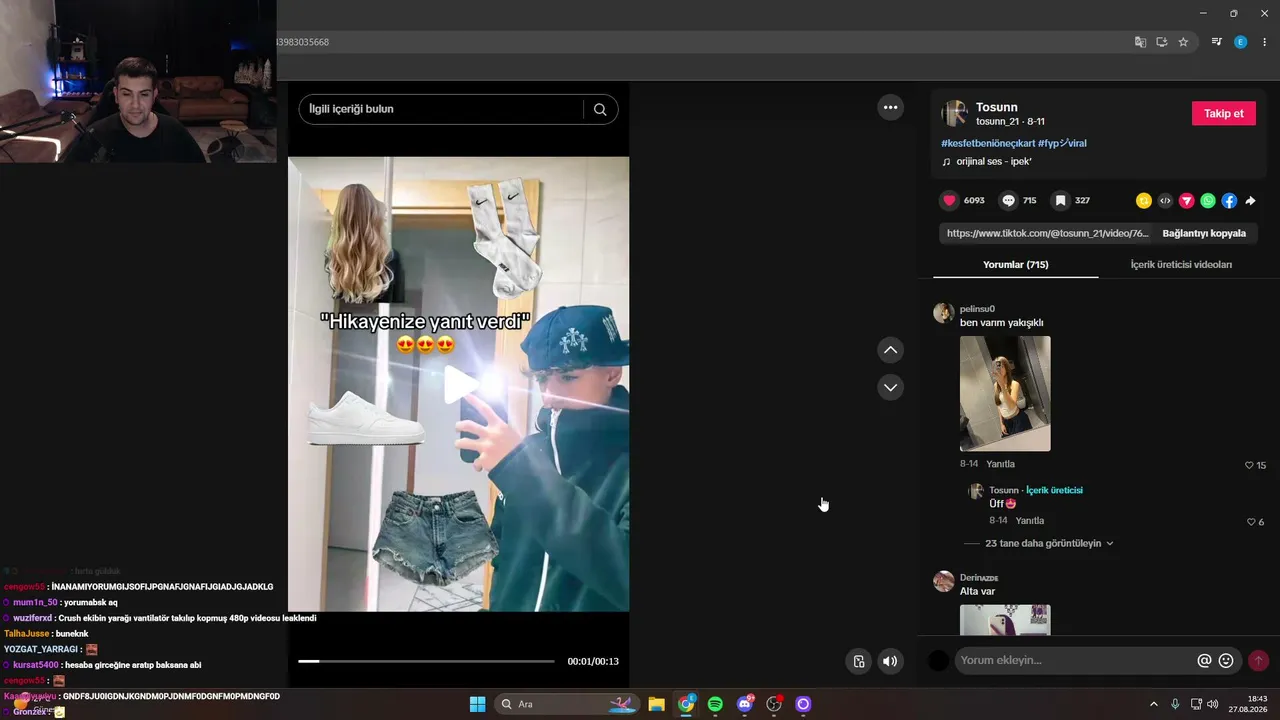Open Tosunn's profile picture in the header
The height and width of the screenshot is (720, 1280).
955,113
